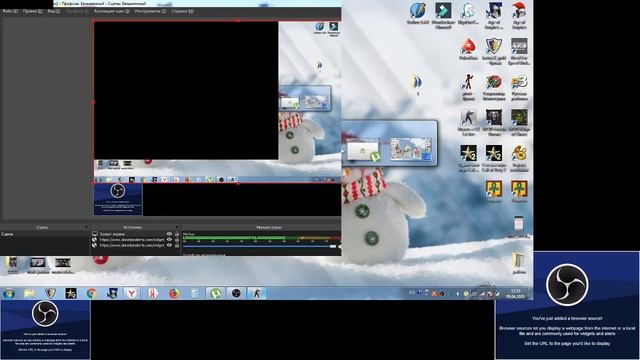Open Firefox from the taskbar
This screenshot has height=360, width=640.
tap(174, 293)
